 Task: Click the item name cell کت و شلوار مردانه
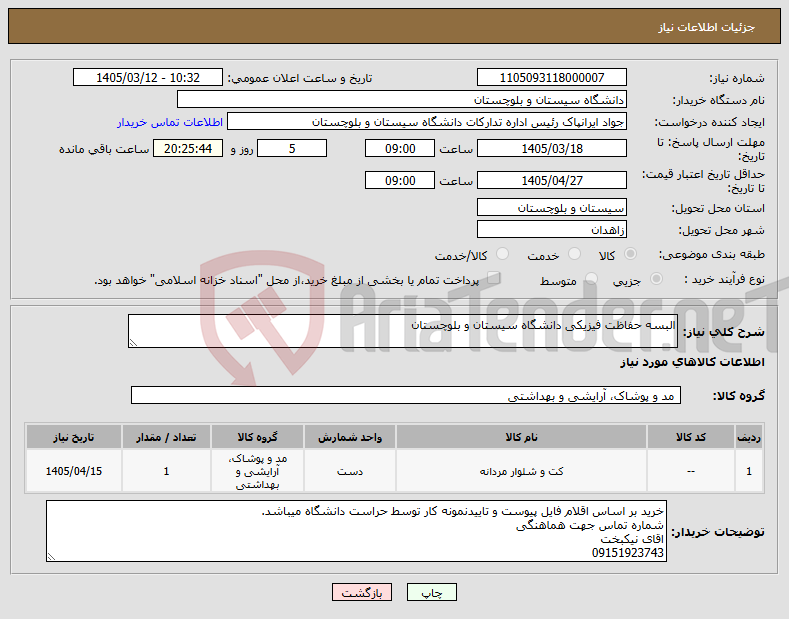pyautogui.click(x=521, y=472)
